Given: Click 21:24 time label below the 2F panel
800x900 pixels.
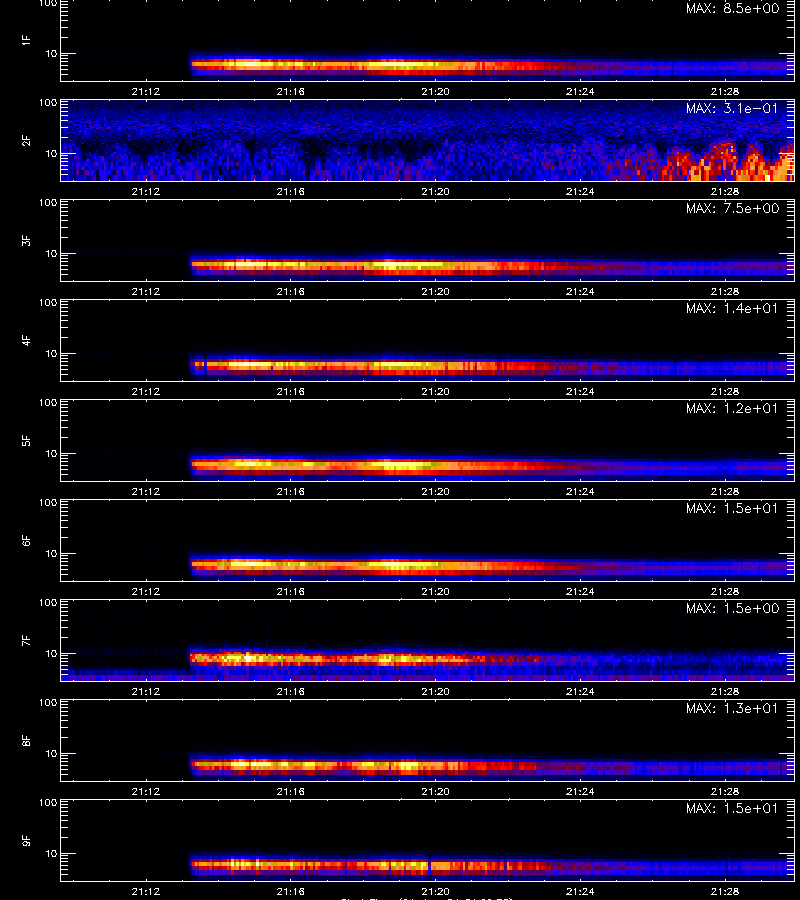Looking at the screenshot, I should (580, 191).
